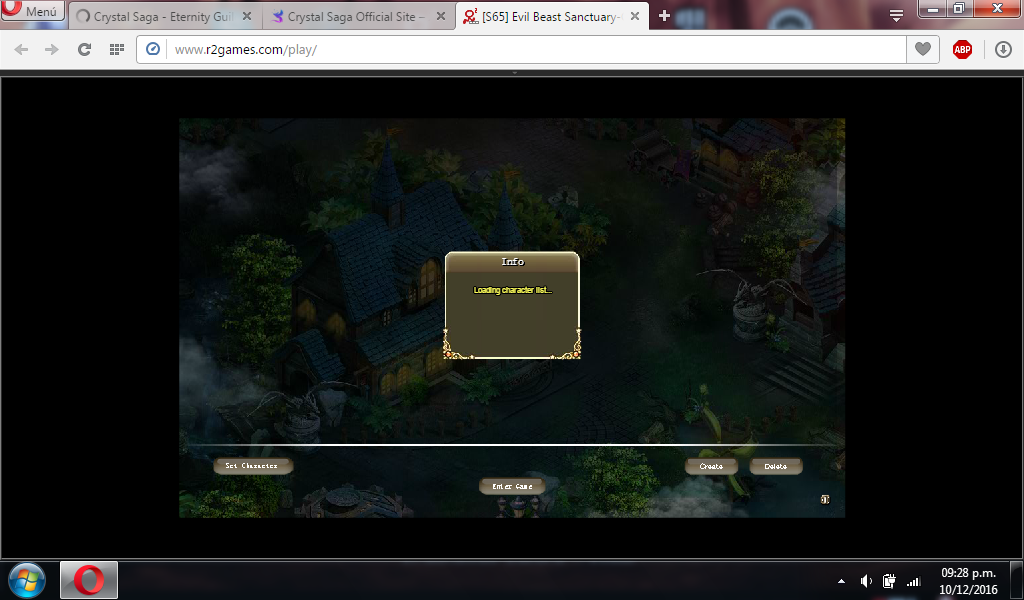The height and width of the screenshot is (600, 1024).
Task: Click the network signal tray icon
Action: pos(913,581)
